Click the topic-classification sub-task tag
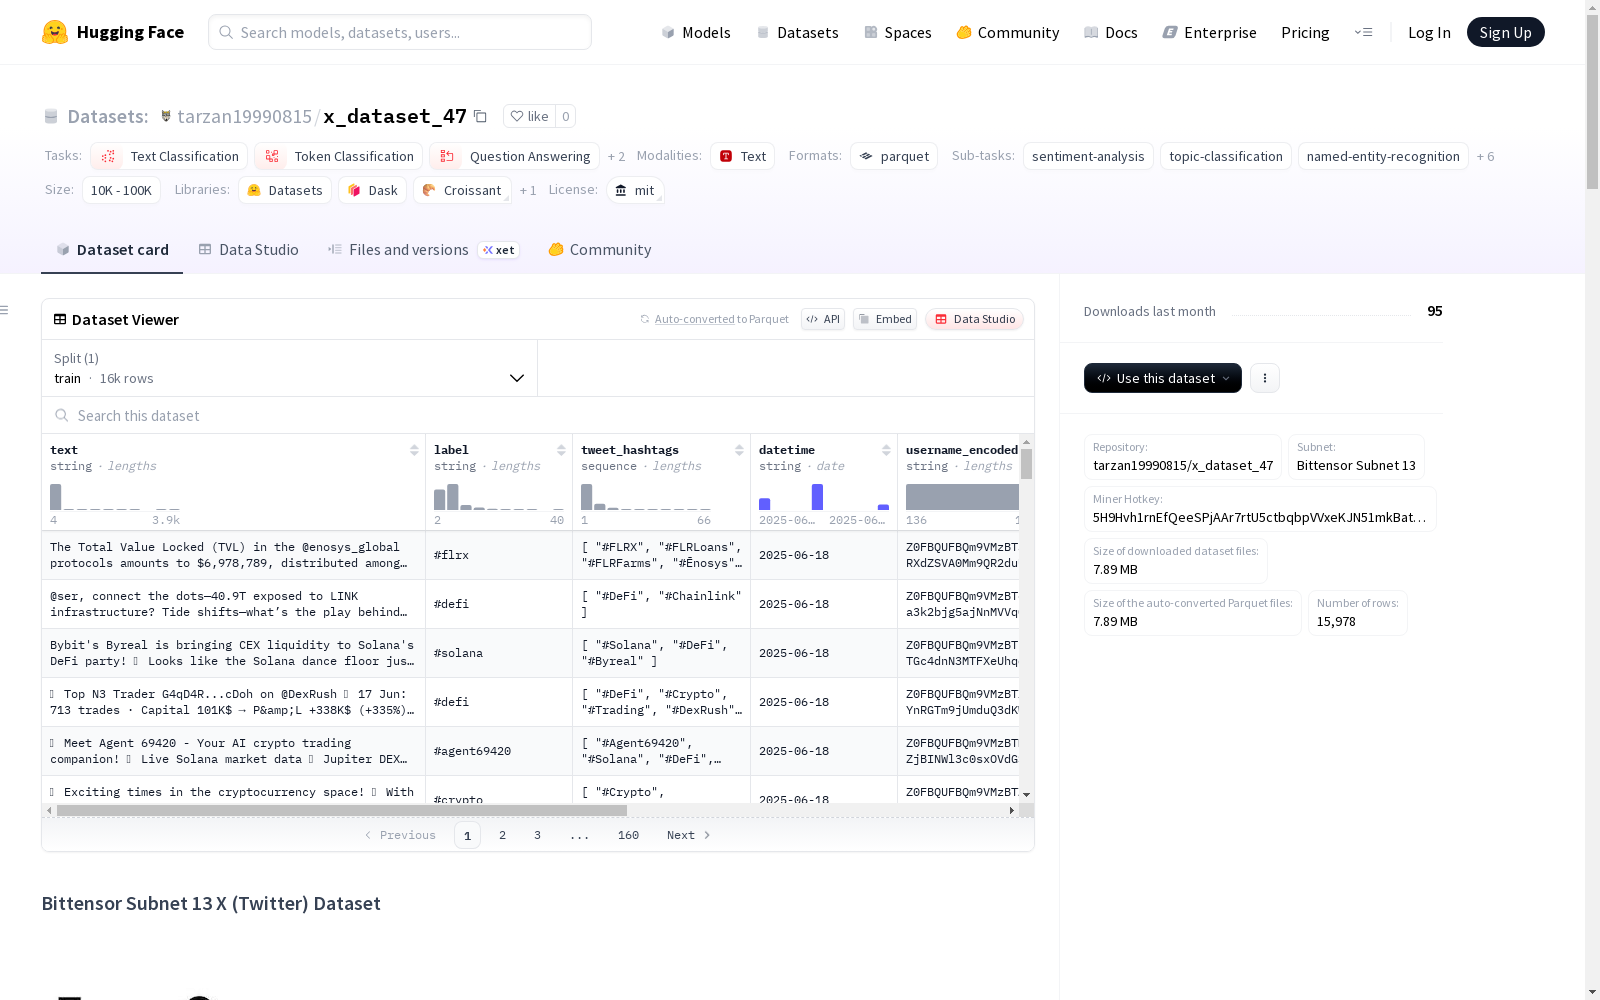The width and height of the screenshot is (1600, 1000). point(1225,156)
